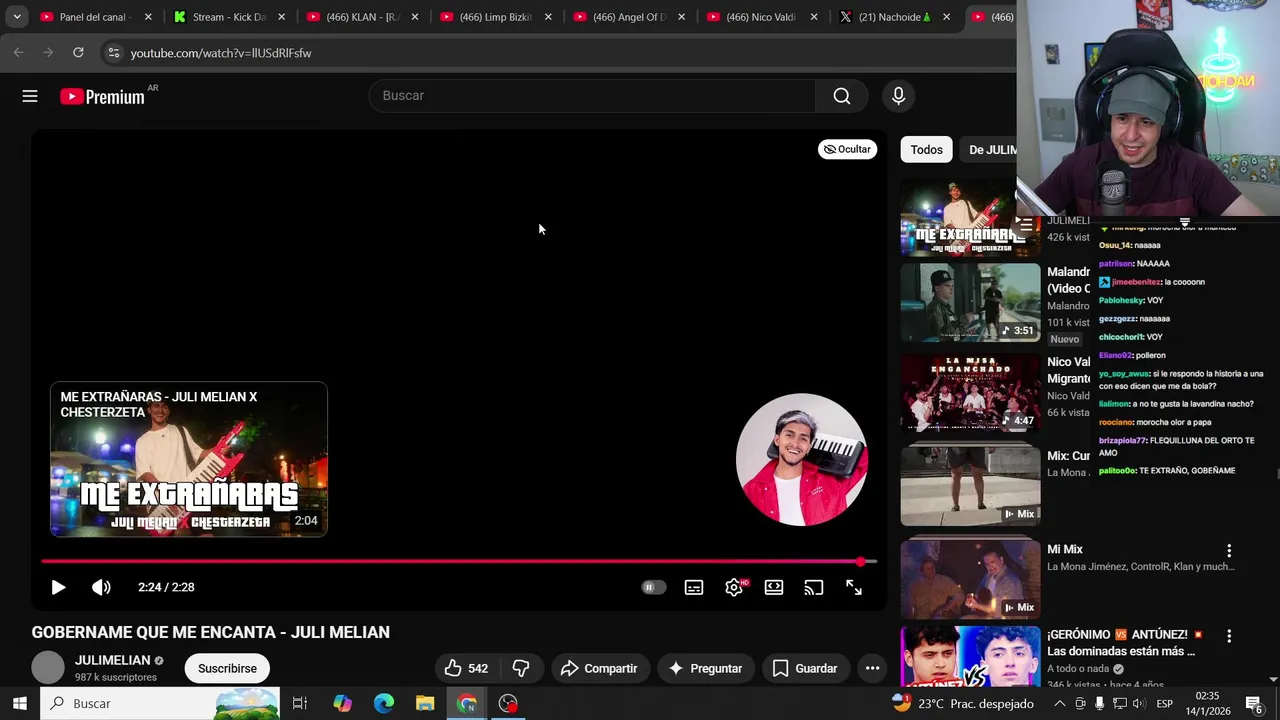Click the magnifier search button
Image resolution: width=1280 pixels, height=720 pixels.
[x=842, y=96]
